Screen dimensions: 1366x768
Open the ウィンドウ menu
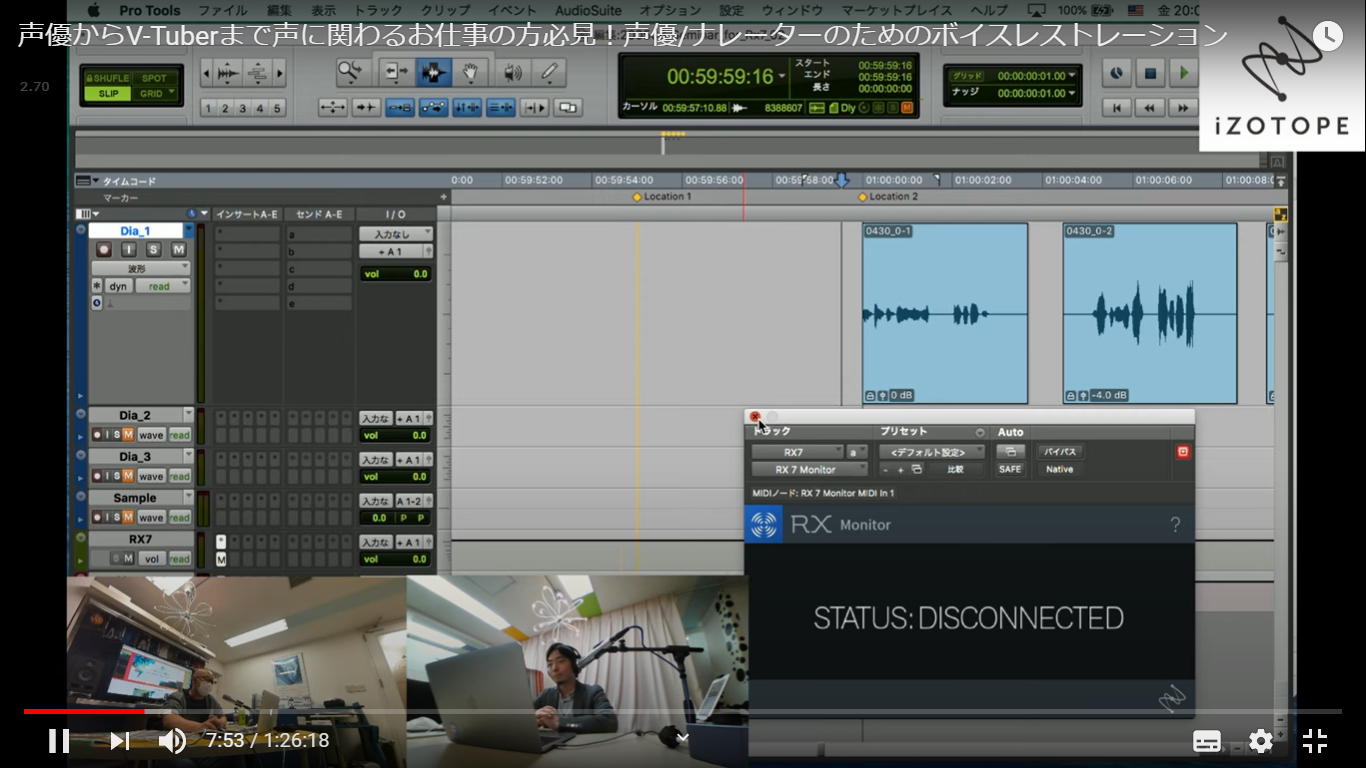(792, 10)
